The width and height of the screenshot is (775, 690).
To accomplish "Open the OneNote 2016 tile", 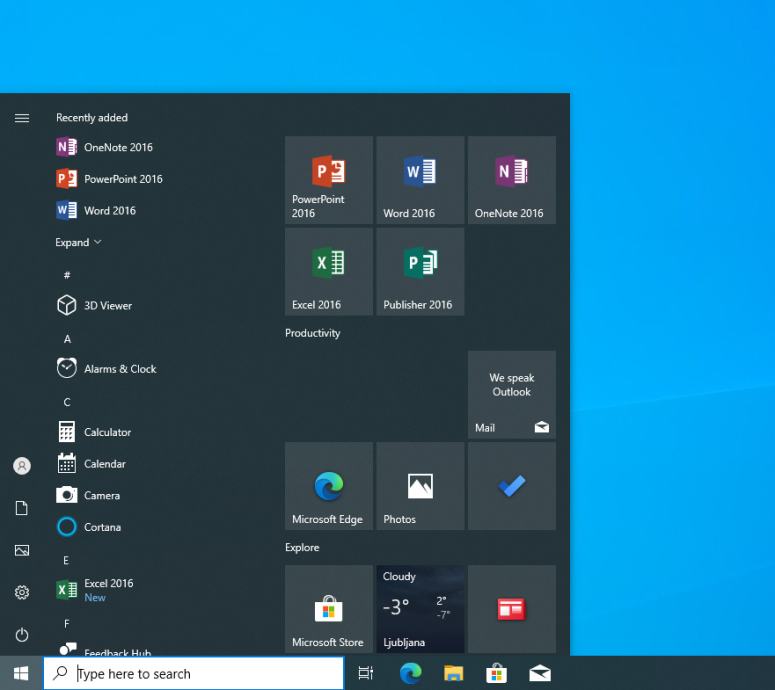I will tap(511, 180).
